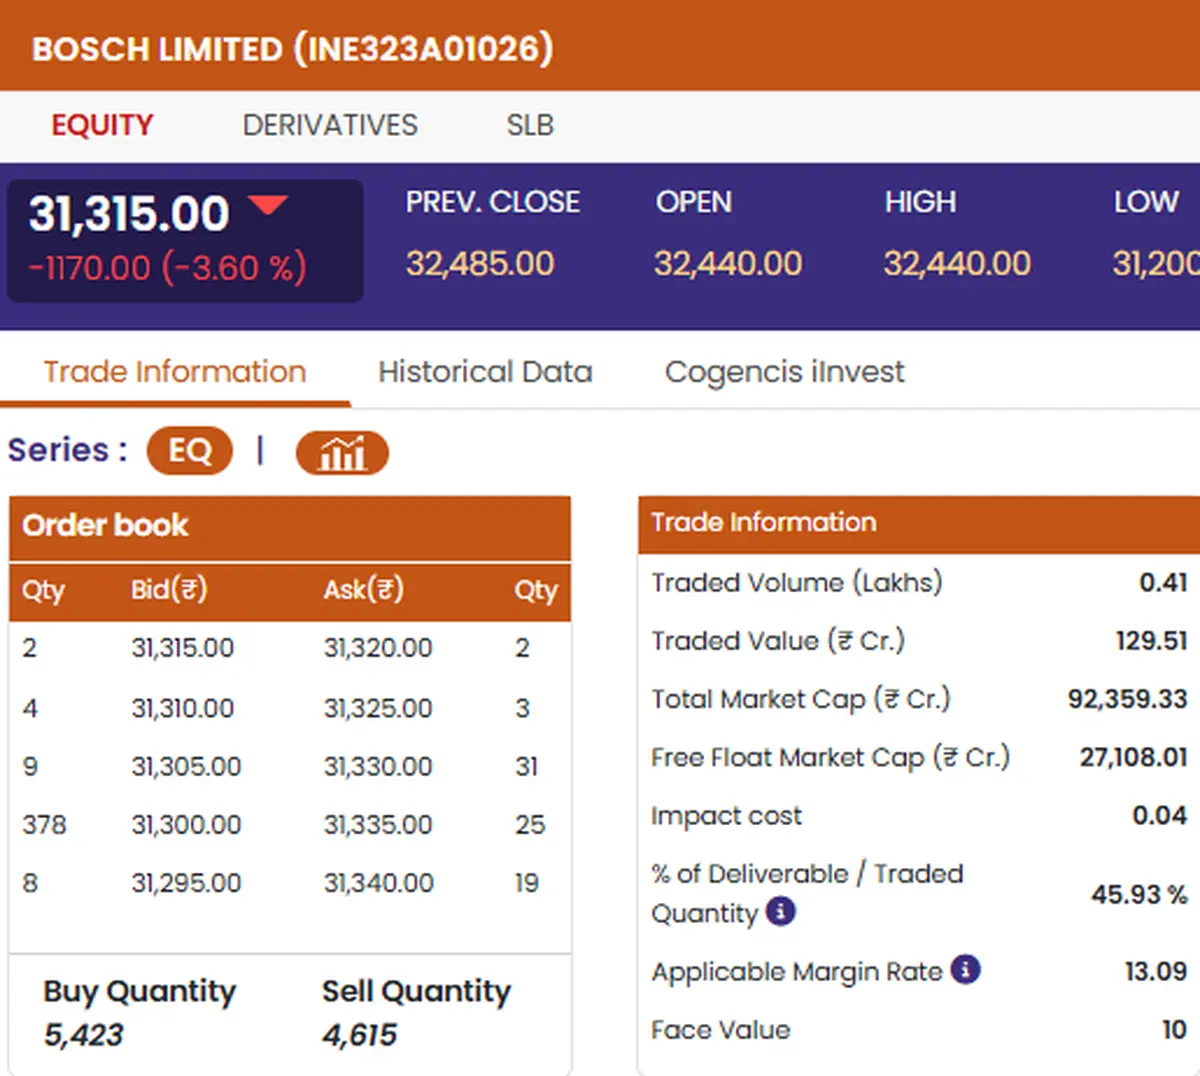Image resolution: width=1200 pixels, height=1076 pixels.
Task: Click the bid price 31,295.00
Action: click(x=186, y=883)
